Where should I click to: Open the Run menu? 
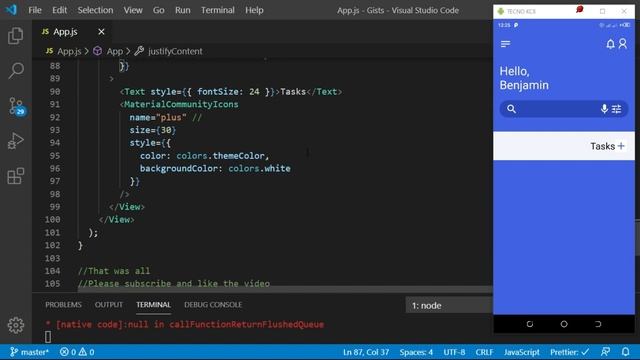click(x=182, y=10)
